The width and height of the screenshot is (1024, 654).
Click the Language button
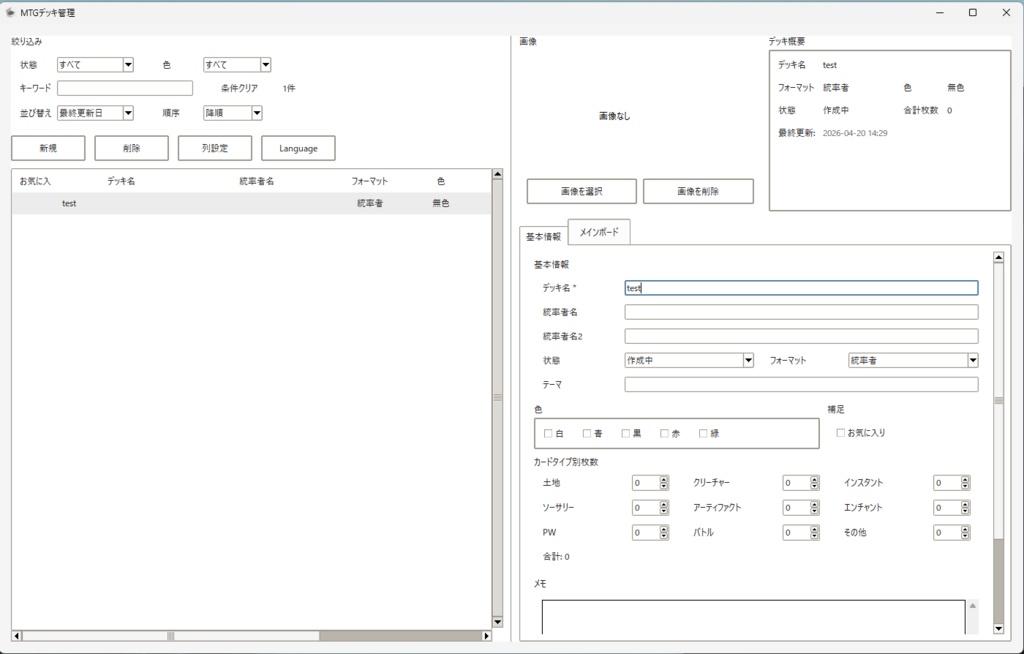click(298, 148)
